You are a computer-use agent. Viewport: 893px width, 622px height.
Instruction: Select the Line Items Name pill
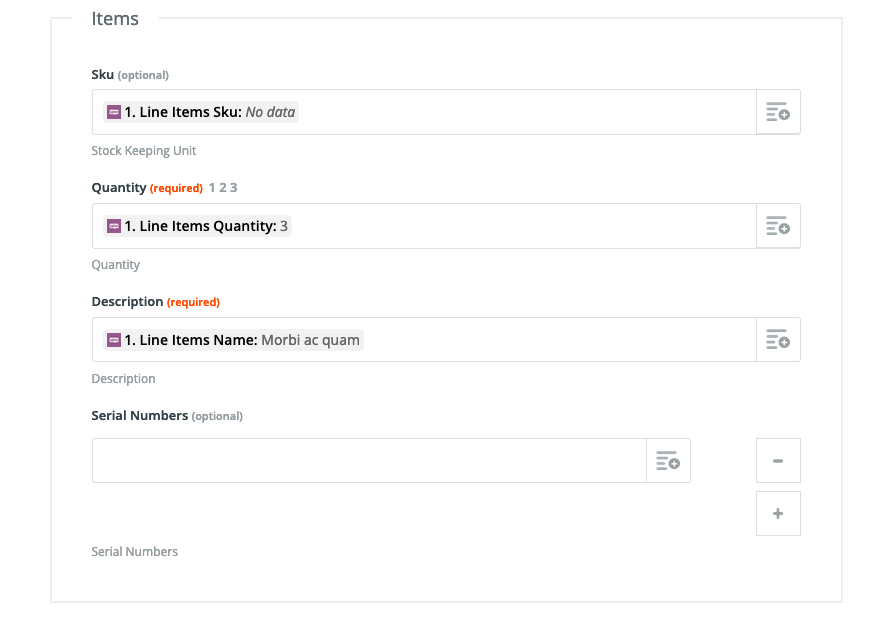(x=234, y=340)
